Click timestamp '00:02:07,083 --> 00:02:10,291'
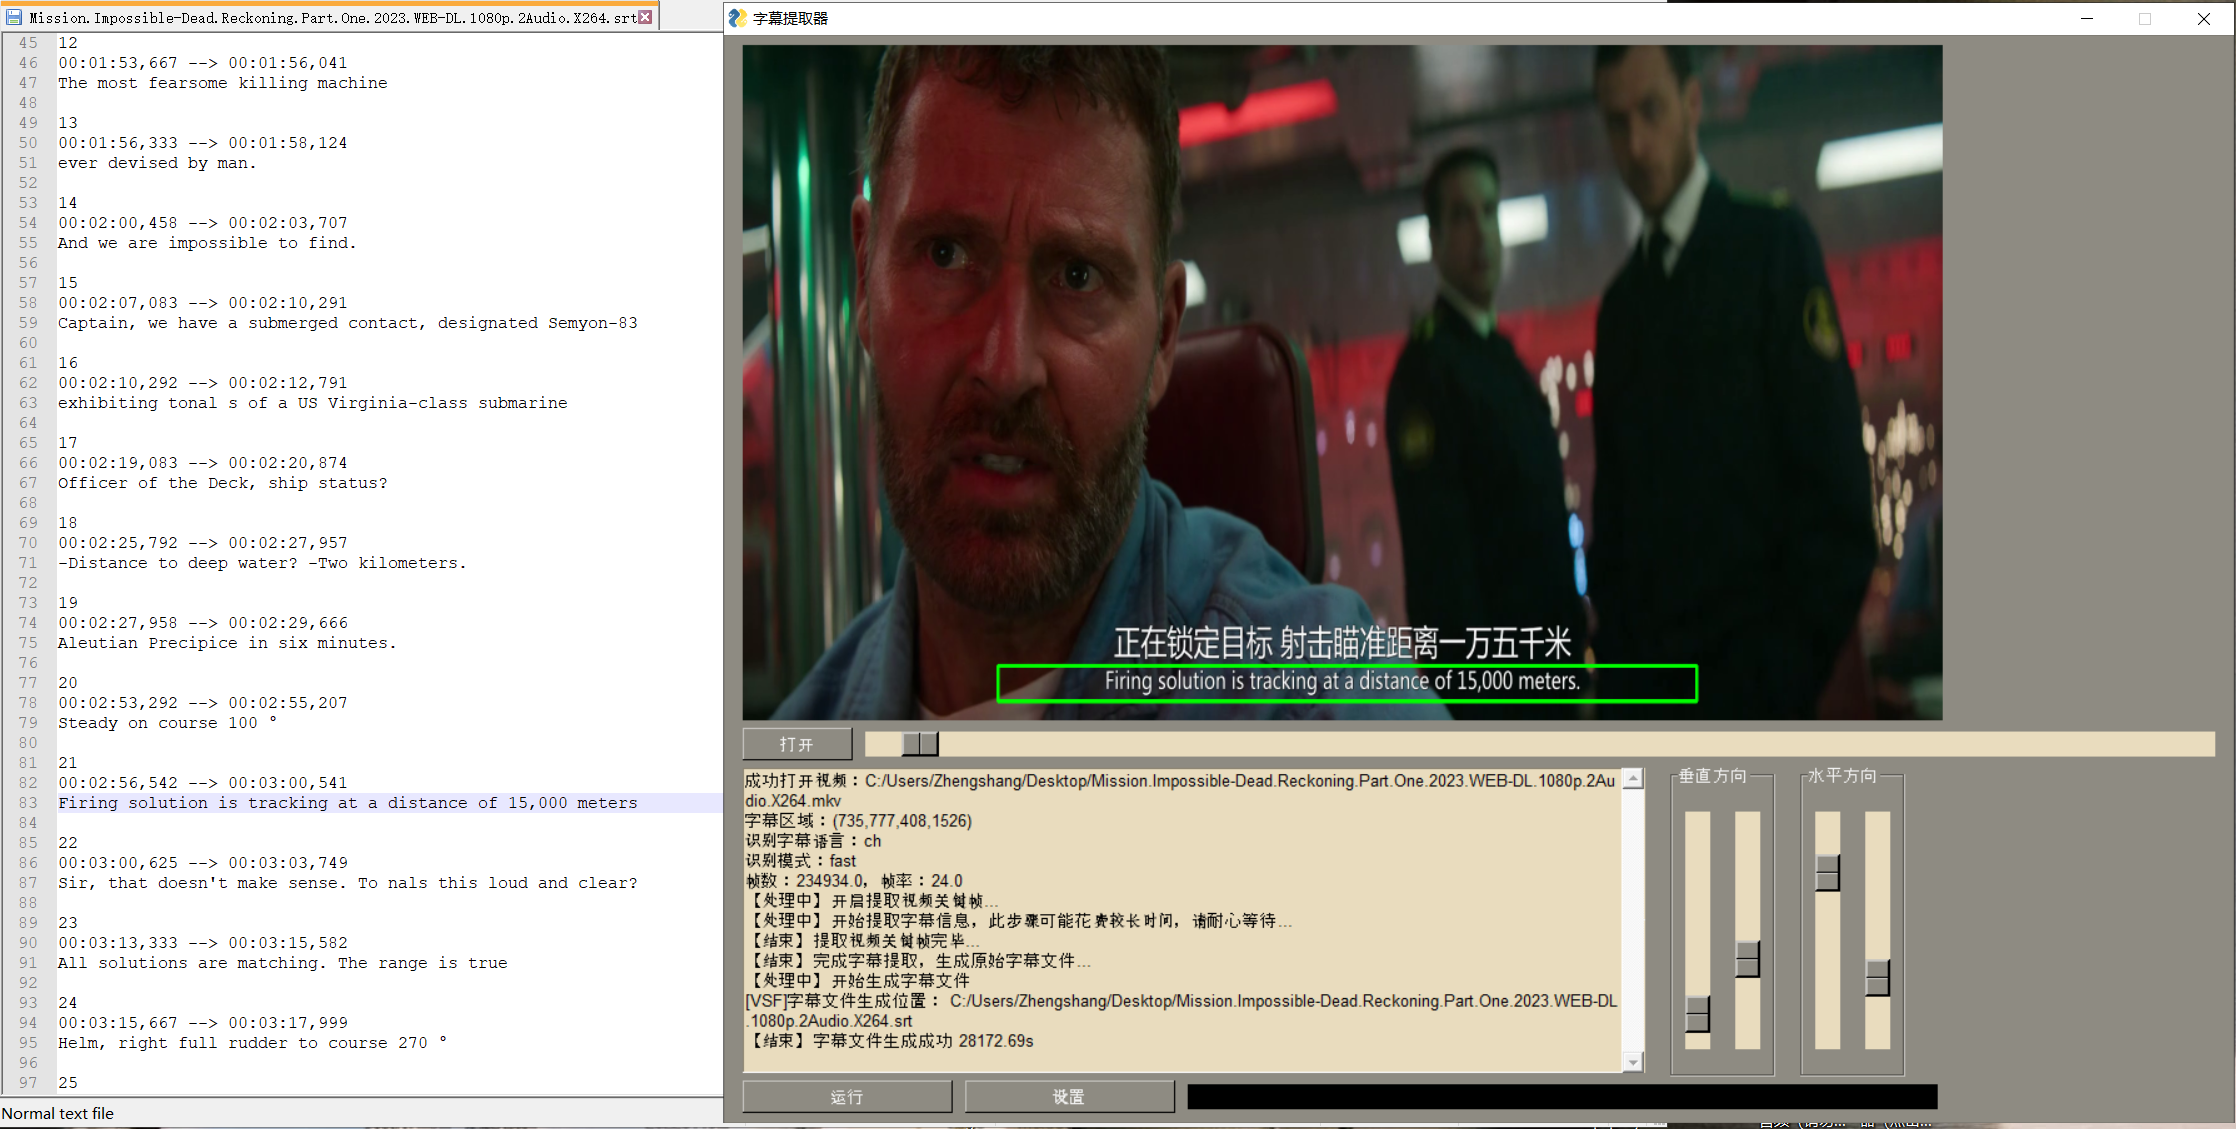This screenshot has width=2236, height=1129. [x=203, y=303]
